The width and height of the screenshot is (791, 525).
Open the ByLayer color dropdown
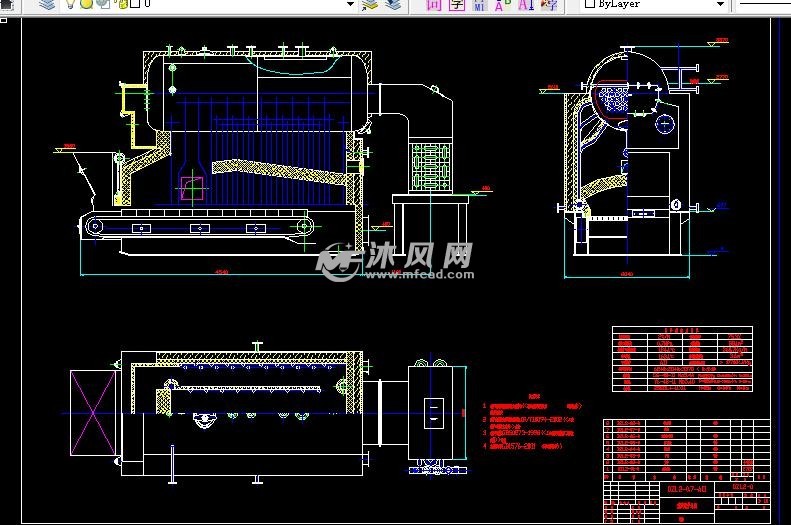click(720, 4)
